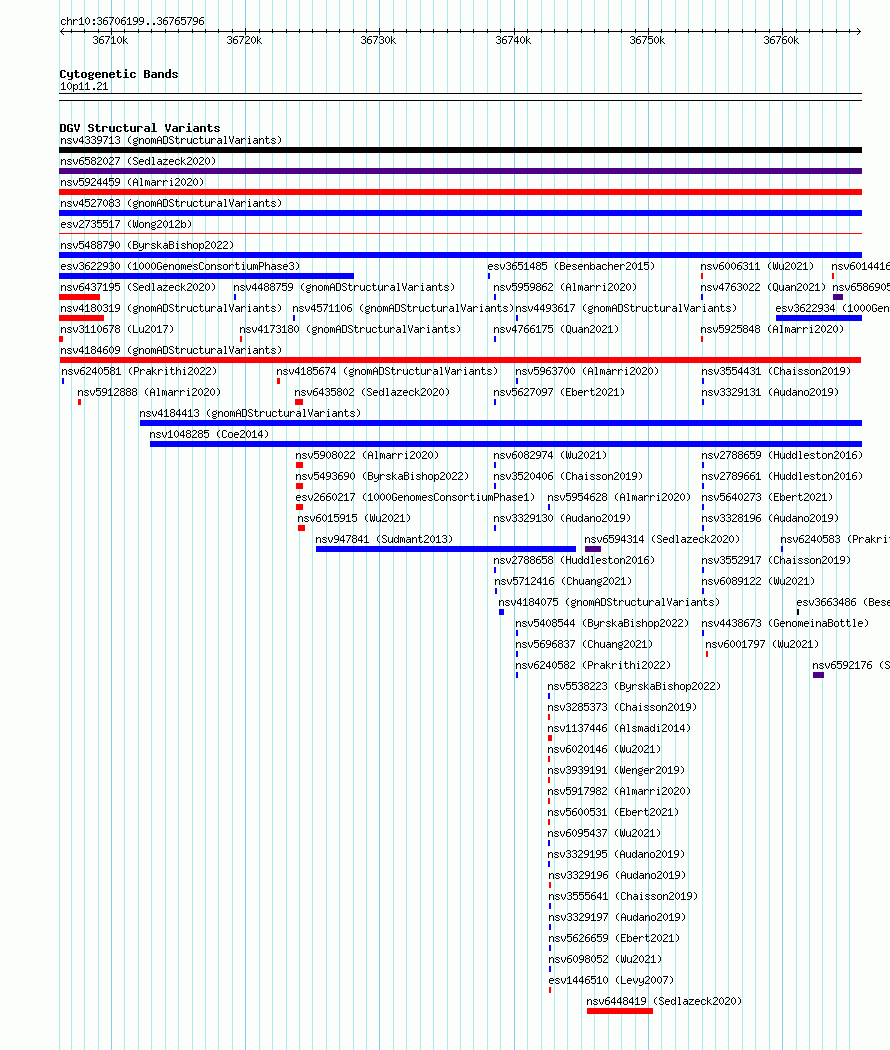Screen dimensions: 890x1050
Task: Click nsv4488759 gnomADStructuralVariants label
Action: [x=344, y=287]
